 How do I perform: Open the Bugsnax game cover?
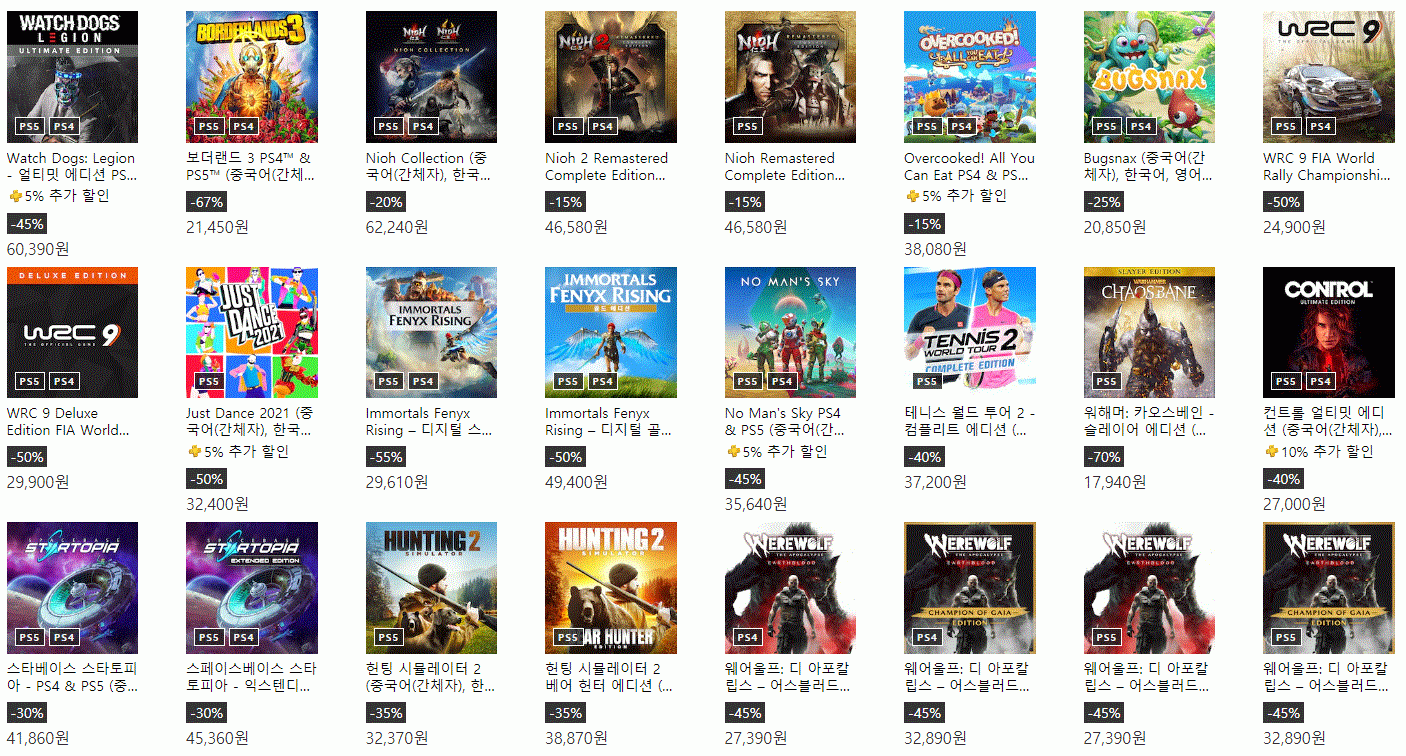1149,77
